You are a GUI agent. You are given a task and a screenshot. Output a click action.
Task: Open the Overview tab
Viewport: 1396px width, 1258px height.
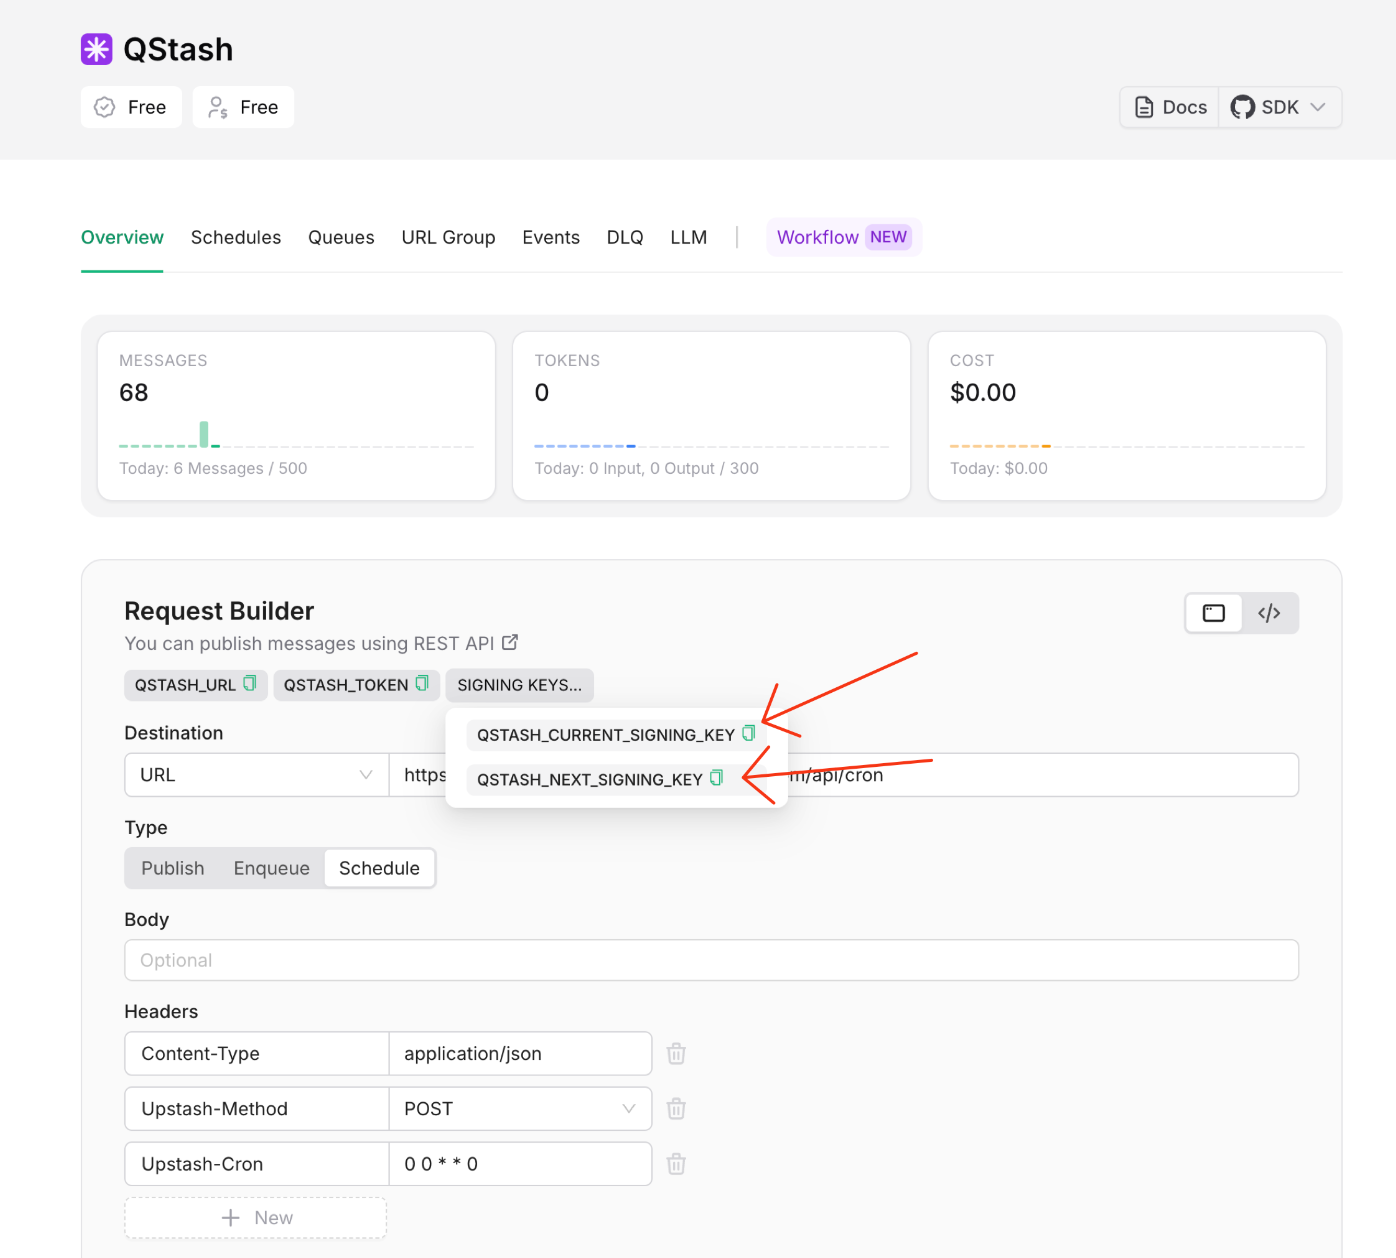click(x=122, y=237)
